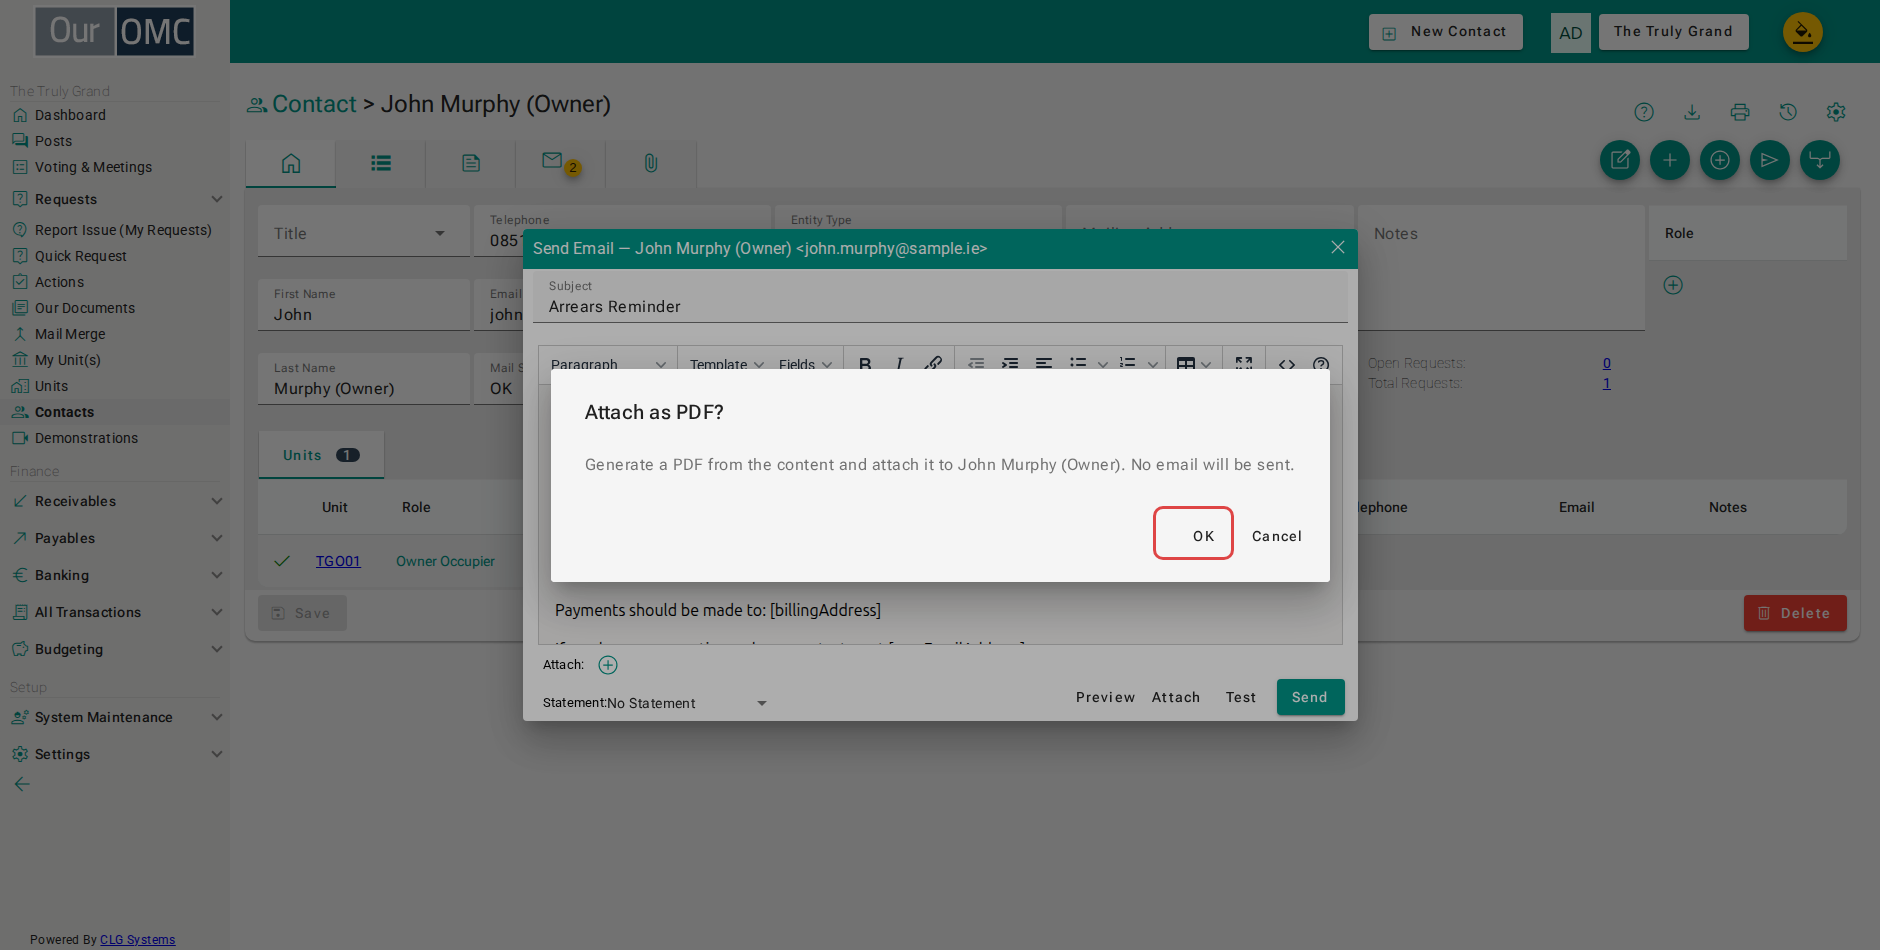The image size is (1880, 950).
Task: Click the Subject field with Arrears Reminder
Action: point(940,297)
